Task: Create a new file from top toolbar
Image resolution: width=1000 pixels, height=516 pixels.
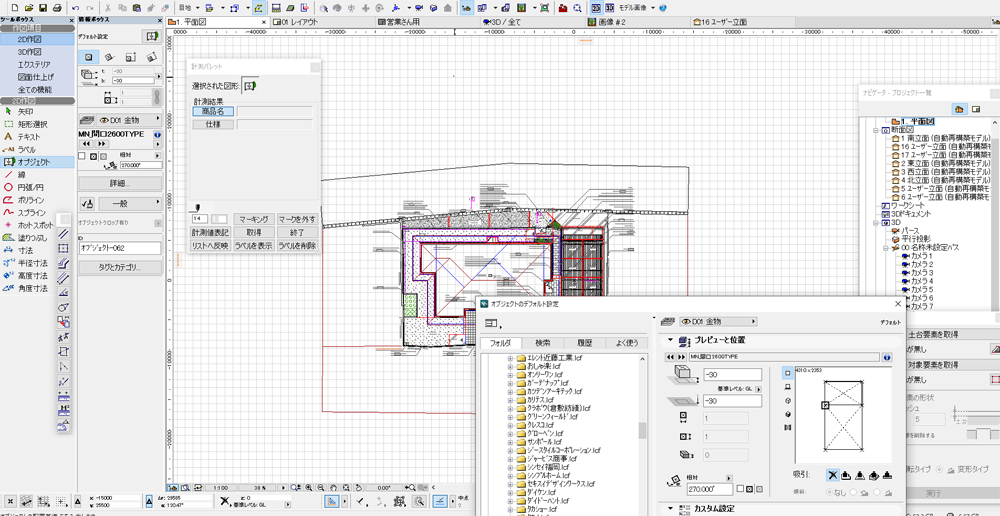Action: point(15,9)
